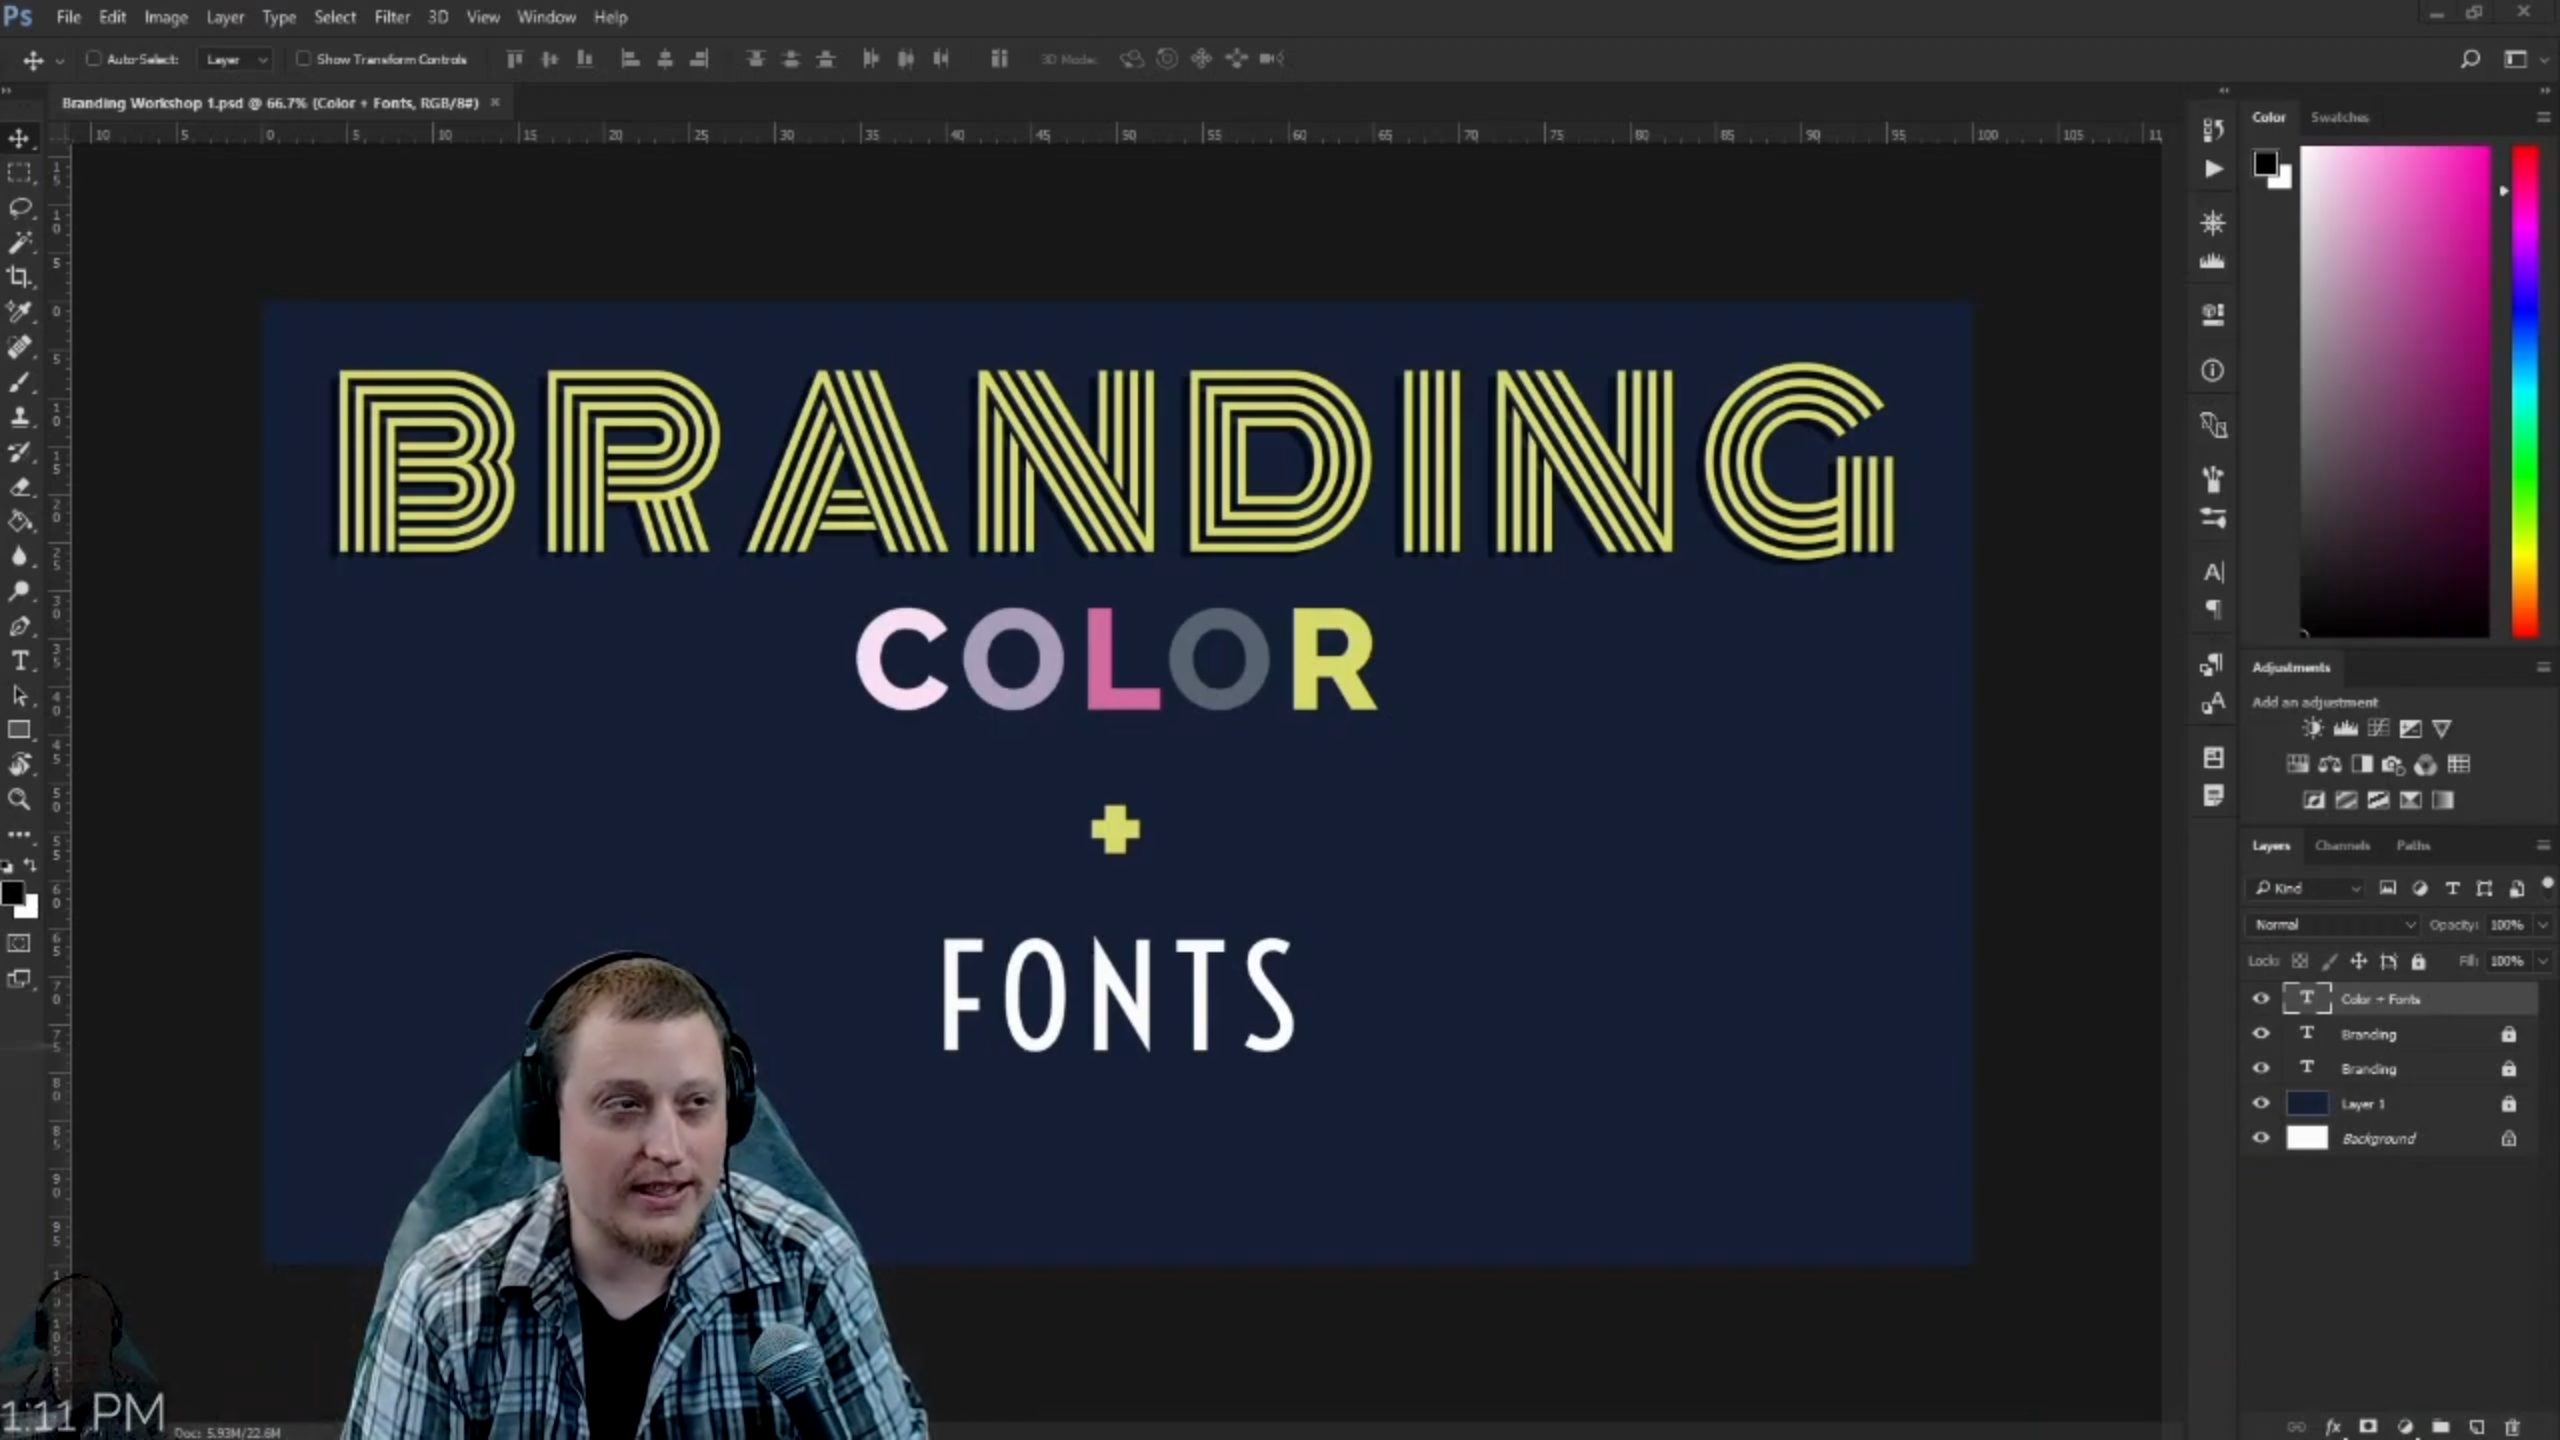The image size is (2560, 1440).
Task: Click the hue spectrum slider bar
Action: [x=2525, y=391]
